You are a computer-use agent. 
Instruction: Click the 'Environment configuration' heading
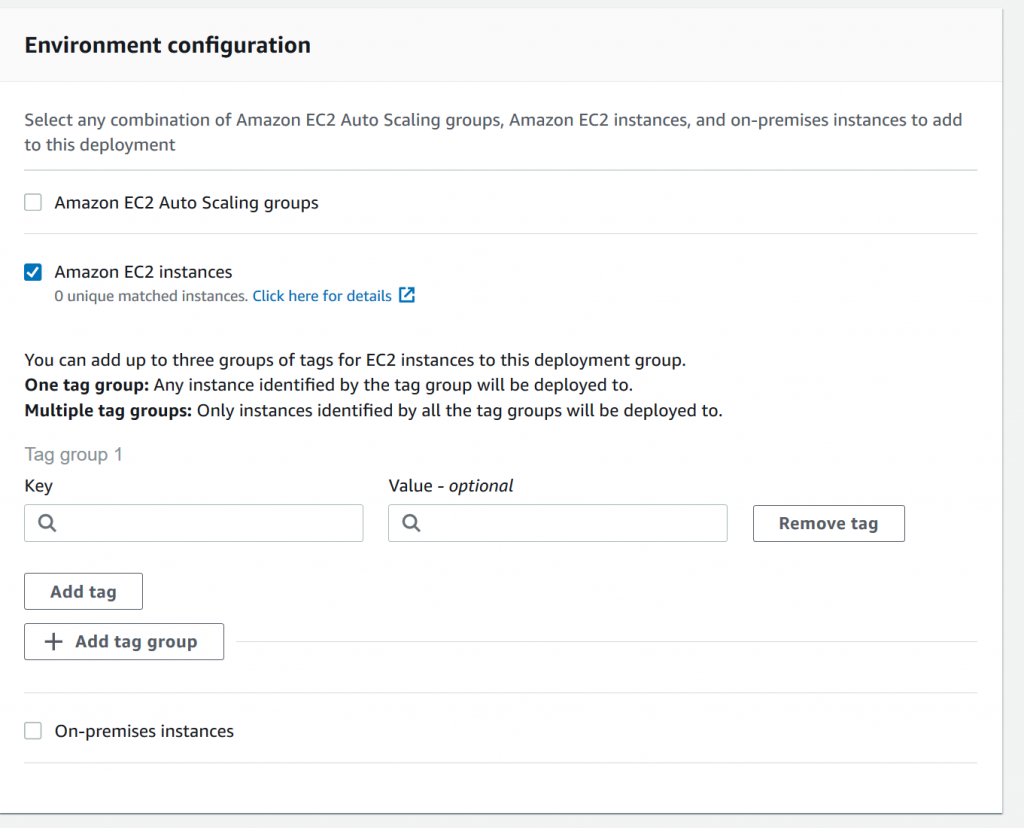coord(168,45)
